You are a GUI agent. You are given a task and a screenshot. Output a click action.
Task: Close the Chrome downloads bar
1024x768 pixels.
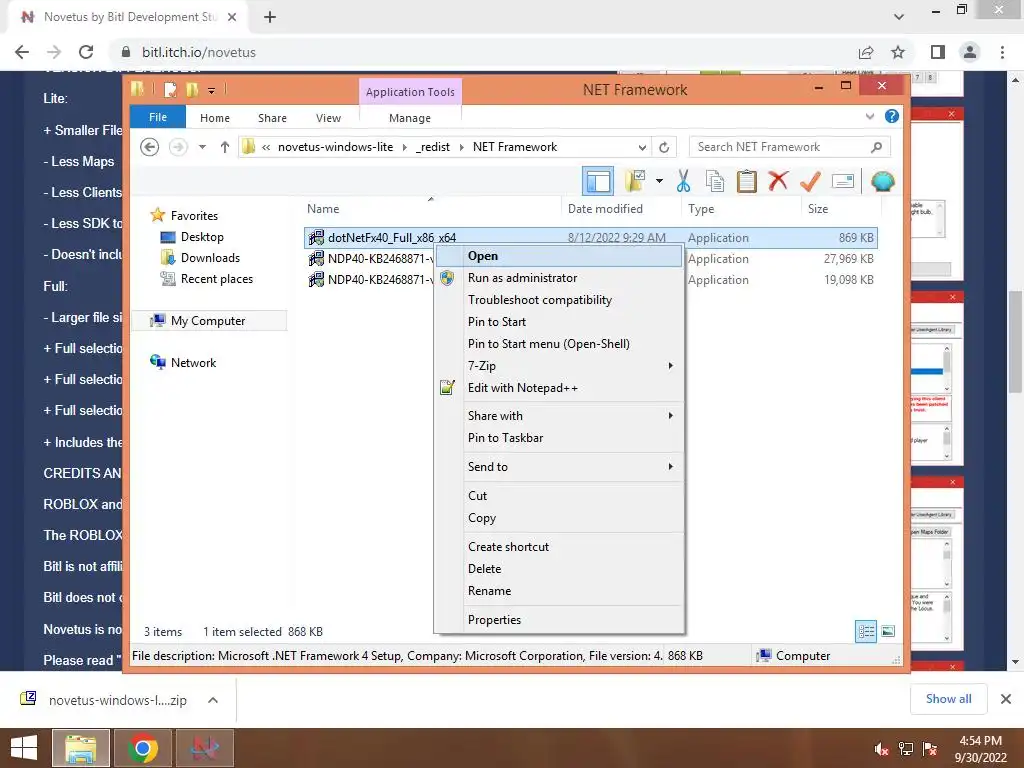point(1006,699)
